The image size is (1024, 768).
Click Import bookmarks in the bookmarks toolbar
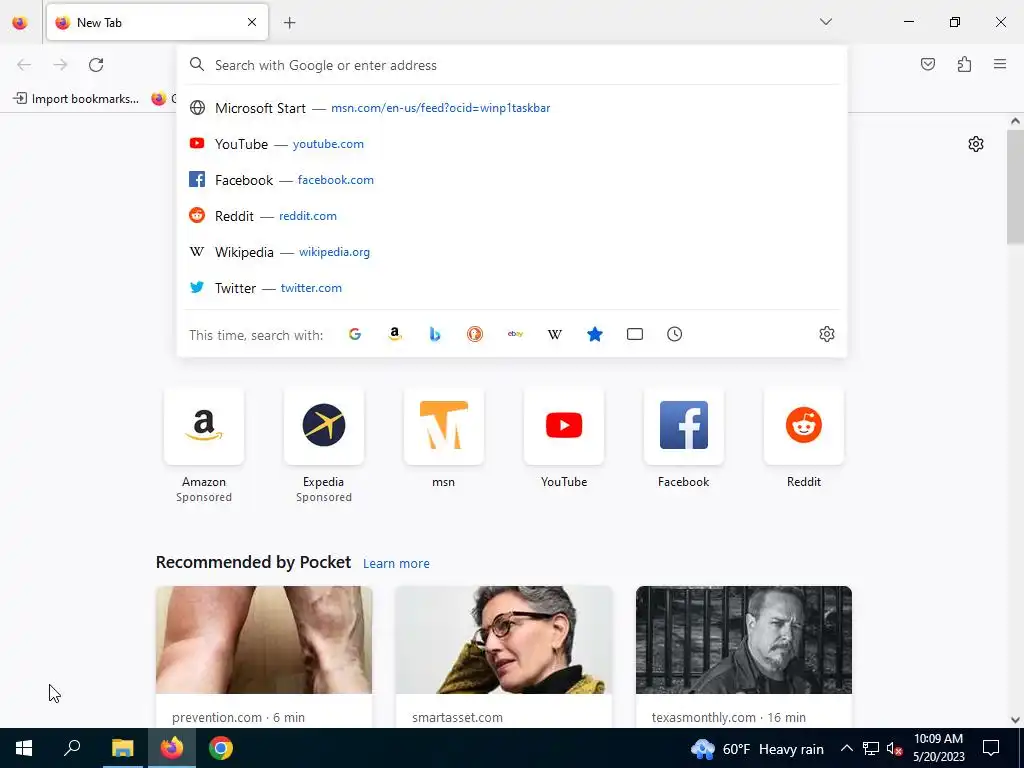[x=76, y=99]
